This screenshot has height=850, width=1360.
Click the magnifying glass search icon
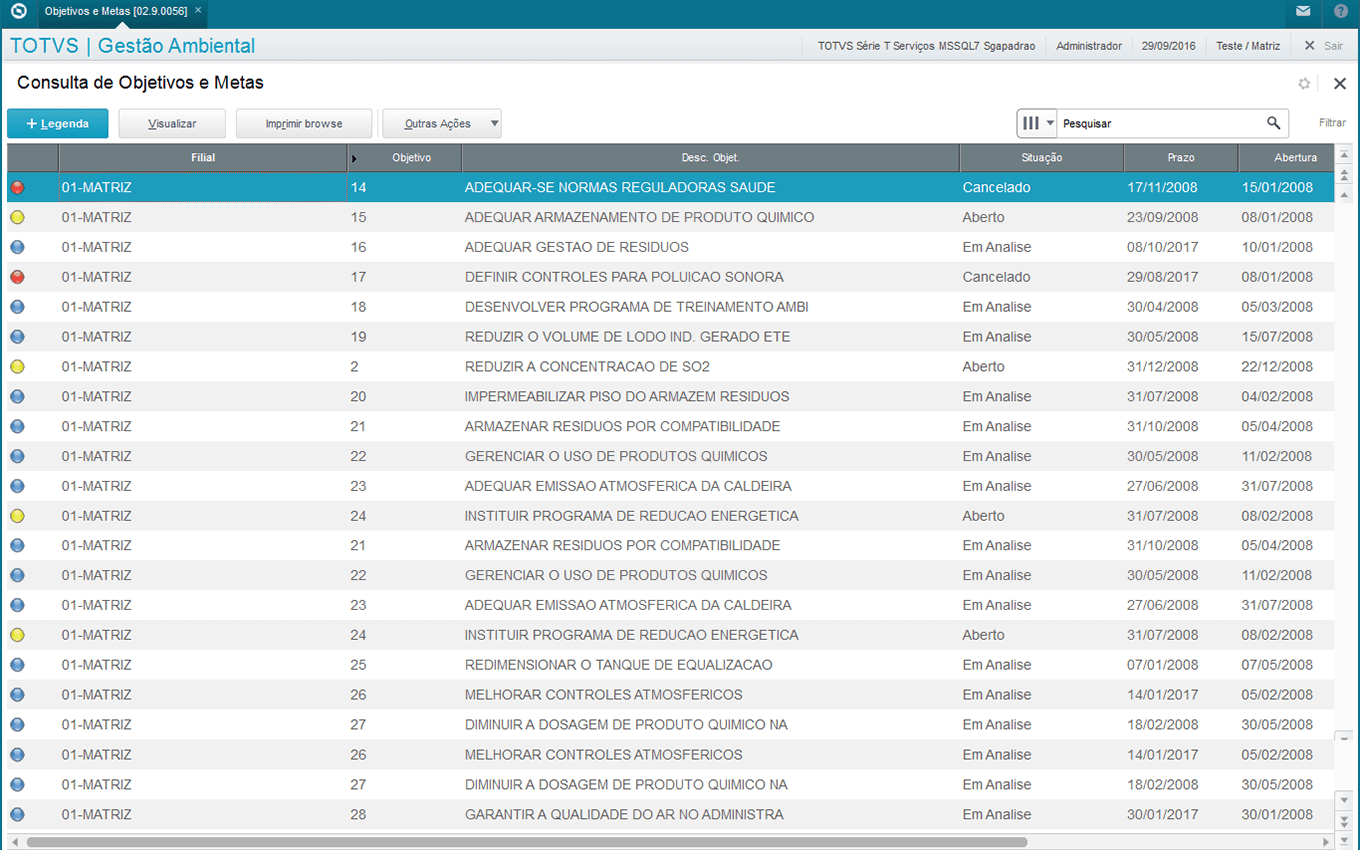click(1273, 123)
